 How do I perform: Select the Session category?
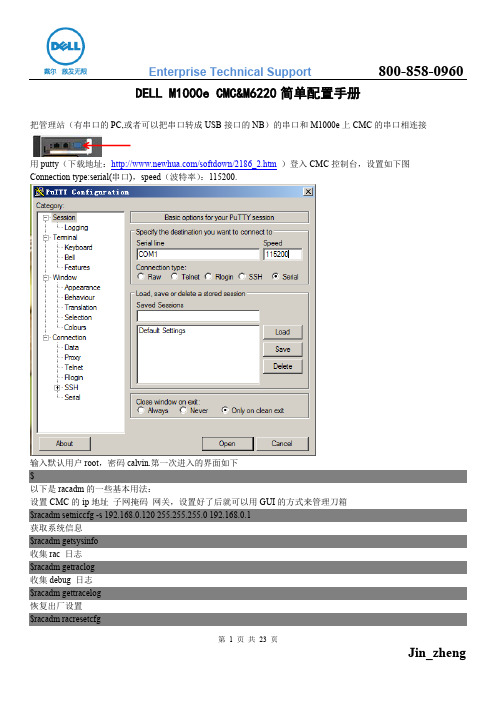pyautogui.click(x=64, y=217)
